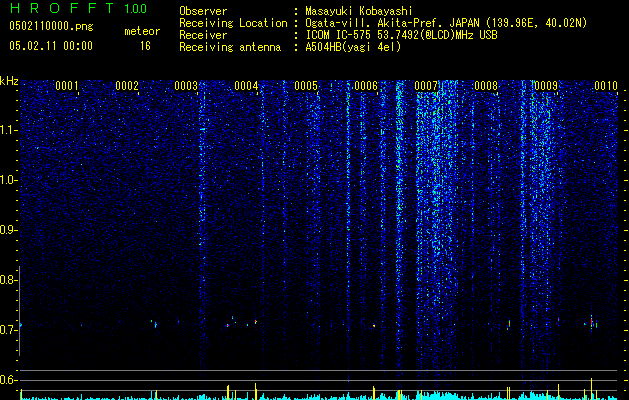Click the Observer field label
Image resolution: width=629 pixels, height=400 pixels.
(x=203, y=12)
